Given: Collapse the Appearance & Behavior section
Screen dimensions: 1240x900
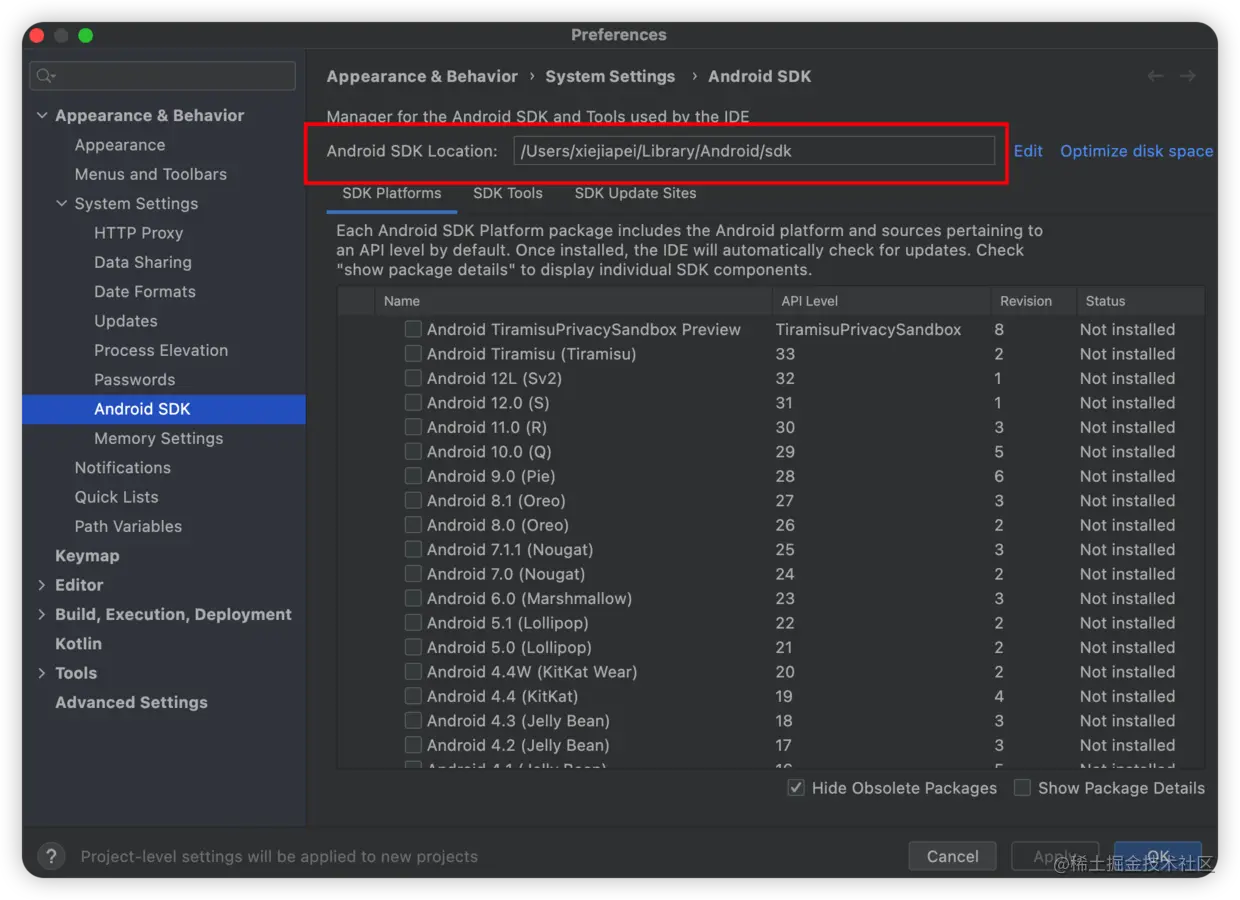Looking at the screenshot, I should pyautogui.click(x=42, y=116).
